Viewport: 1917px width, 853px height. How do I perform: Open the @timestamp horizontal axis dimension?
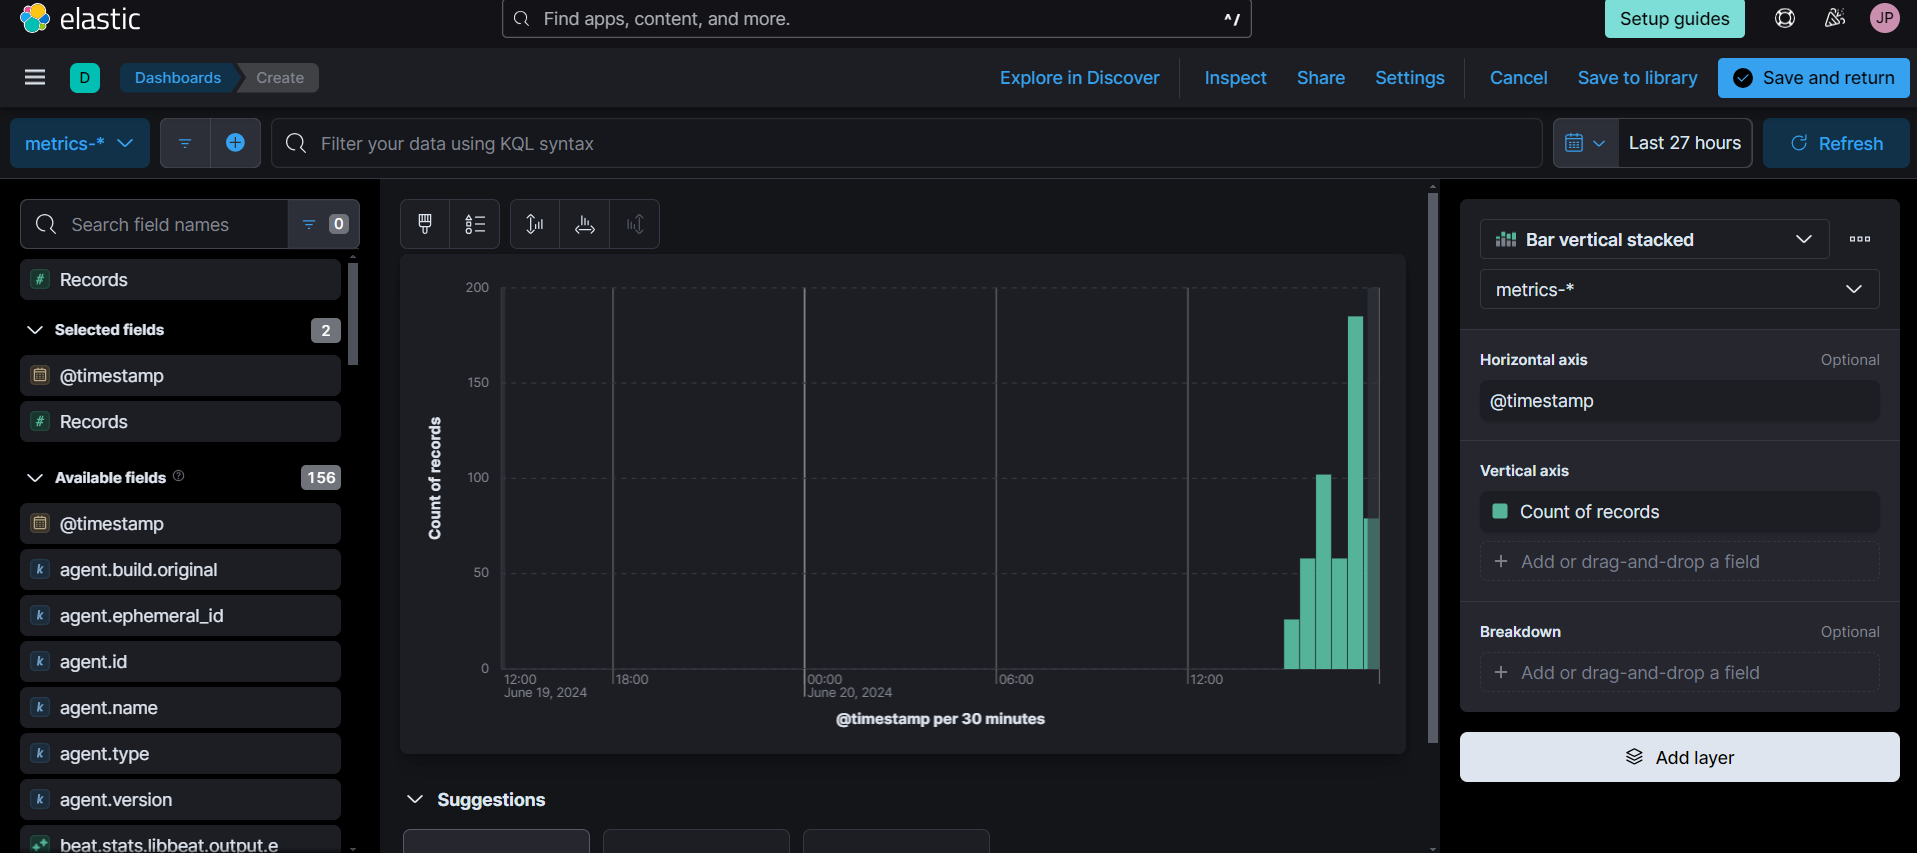[x=1679, y=401]
